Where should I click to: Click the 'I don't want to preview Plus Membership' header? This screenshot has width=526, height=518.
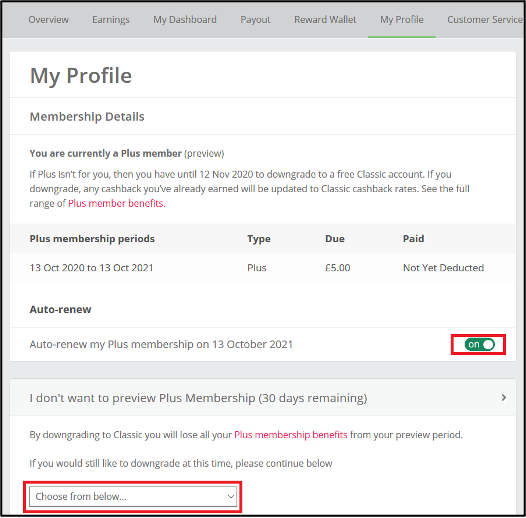(x=263, y=398)
